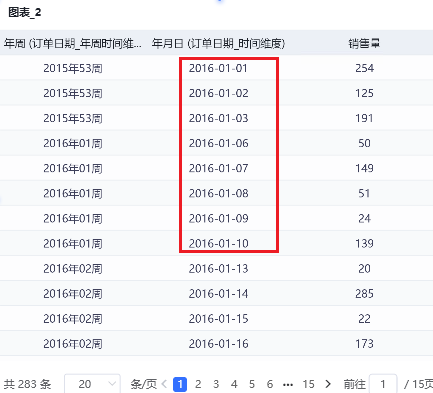Click sales value 139
This screenshot has height=393, width=433.
[364, 243]
